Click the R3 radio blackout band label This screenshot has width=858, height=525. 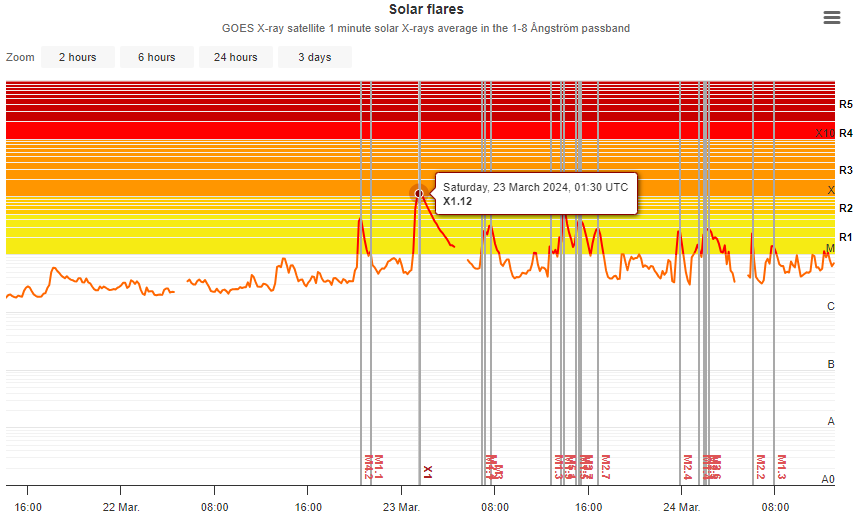coord(845,170)
